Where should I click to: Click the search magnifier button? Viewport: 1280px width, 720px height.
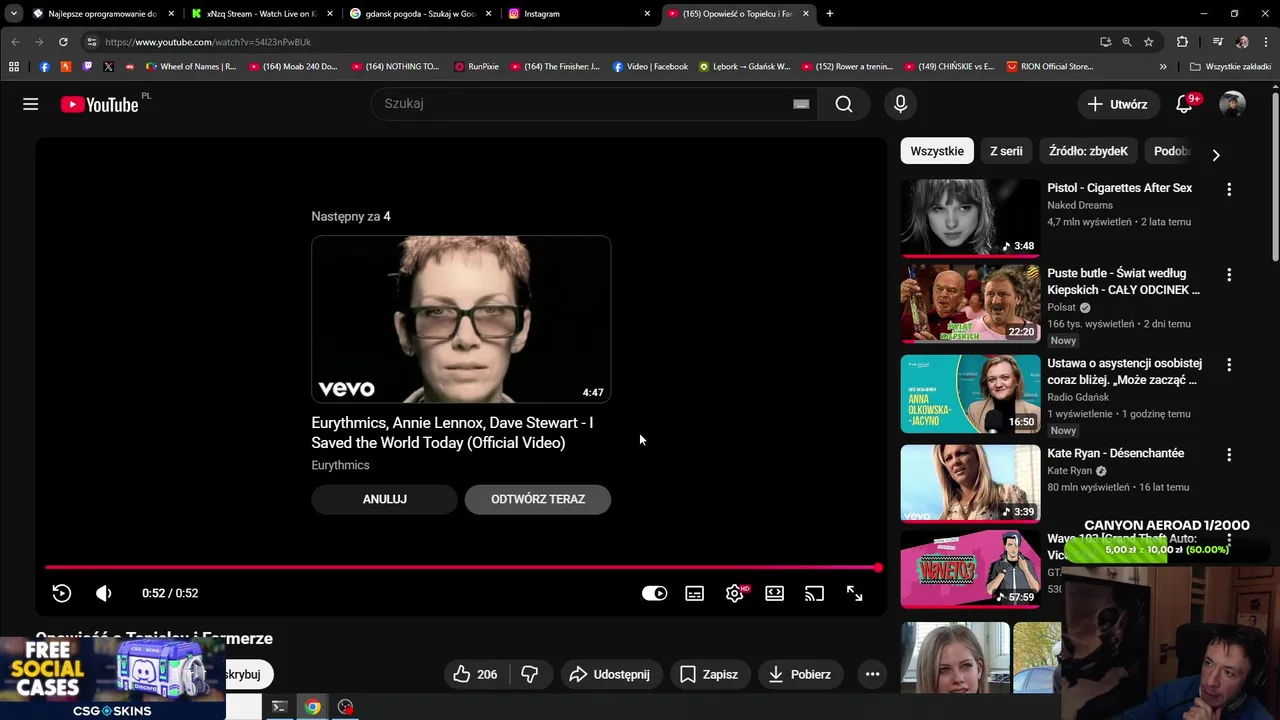pos(844,104)
